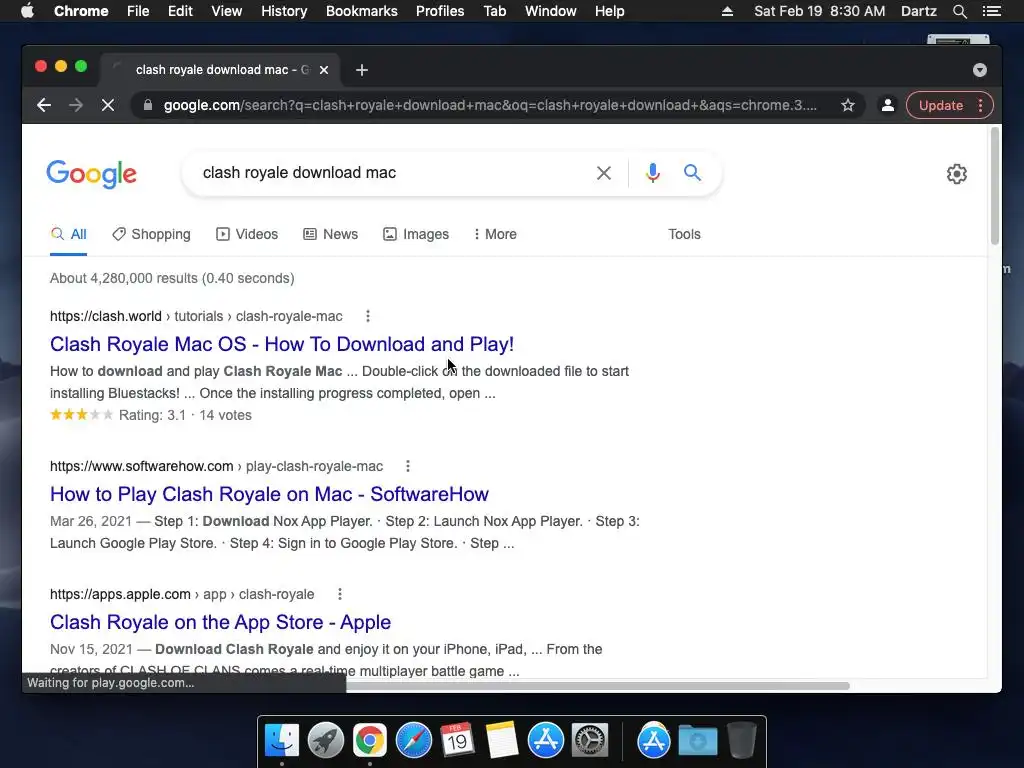The width and height of the screenshot is (1024, 768).
Task: Click the Update button in Chrome toolbar
Action: tap(940, 105)
